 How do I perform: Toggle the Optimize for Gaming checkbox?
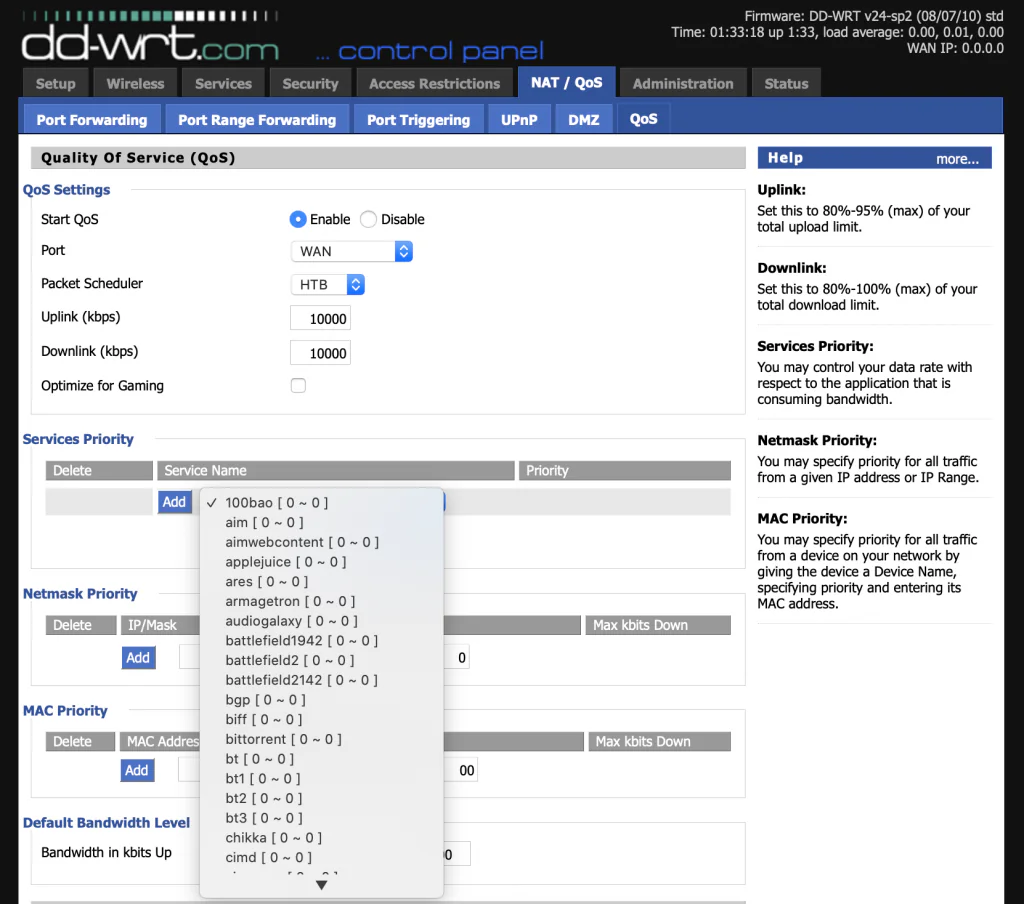point(298,385)
